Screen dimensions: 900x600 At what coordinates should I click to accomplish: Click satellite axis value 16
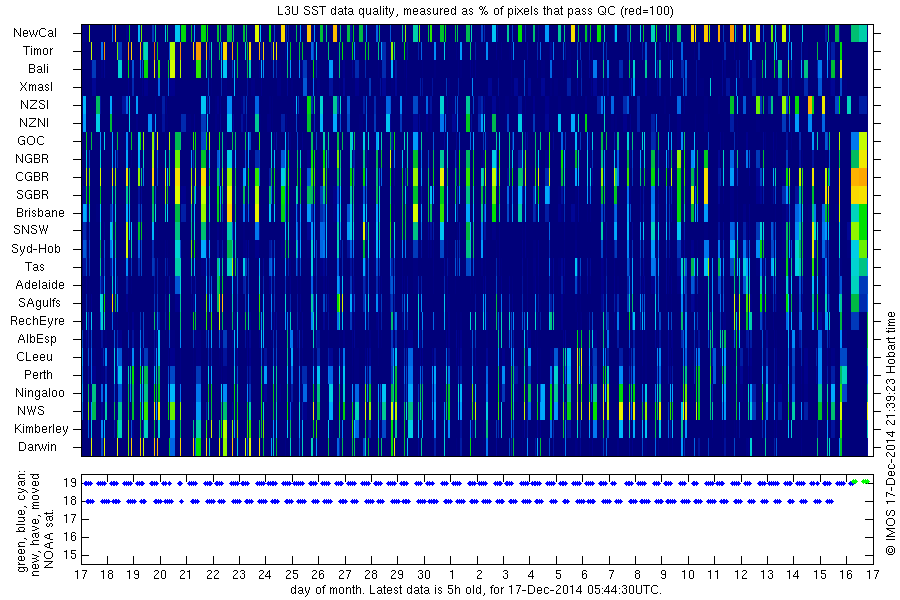point(70,537)
